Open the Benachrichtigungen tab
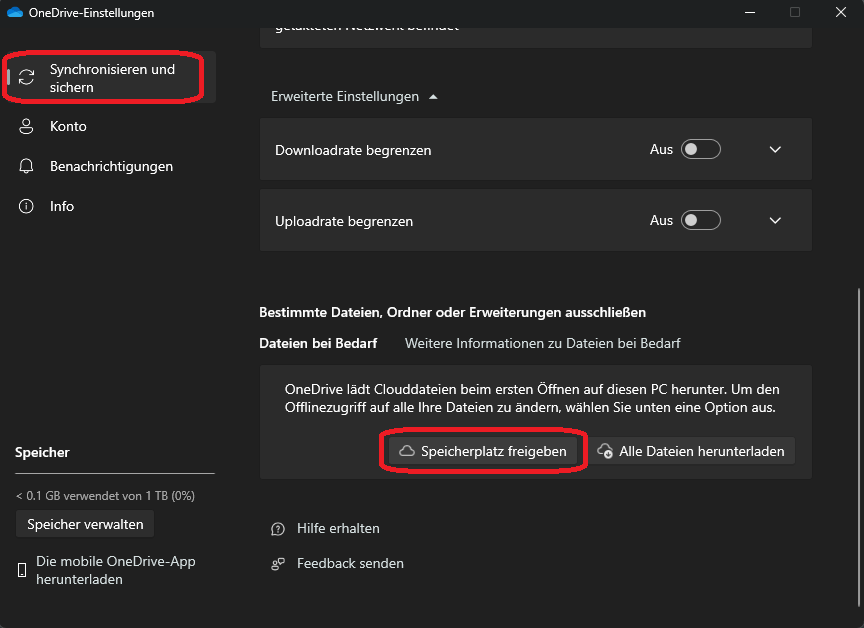This screenshot has height=628, width=864. [x=109, y=166]
